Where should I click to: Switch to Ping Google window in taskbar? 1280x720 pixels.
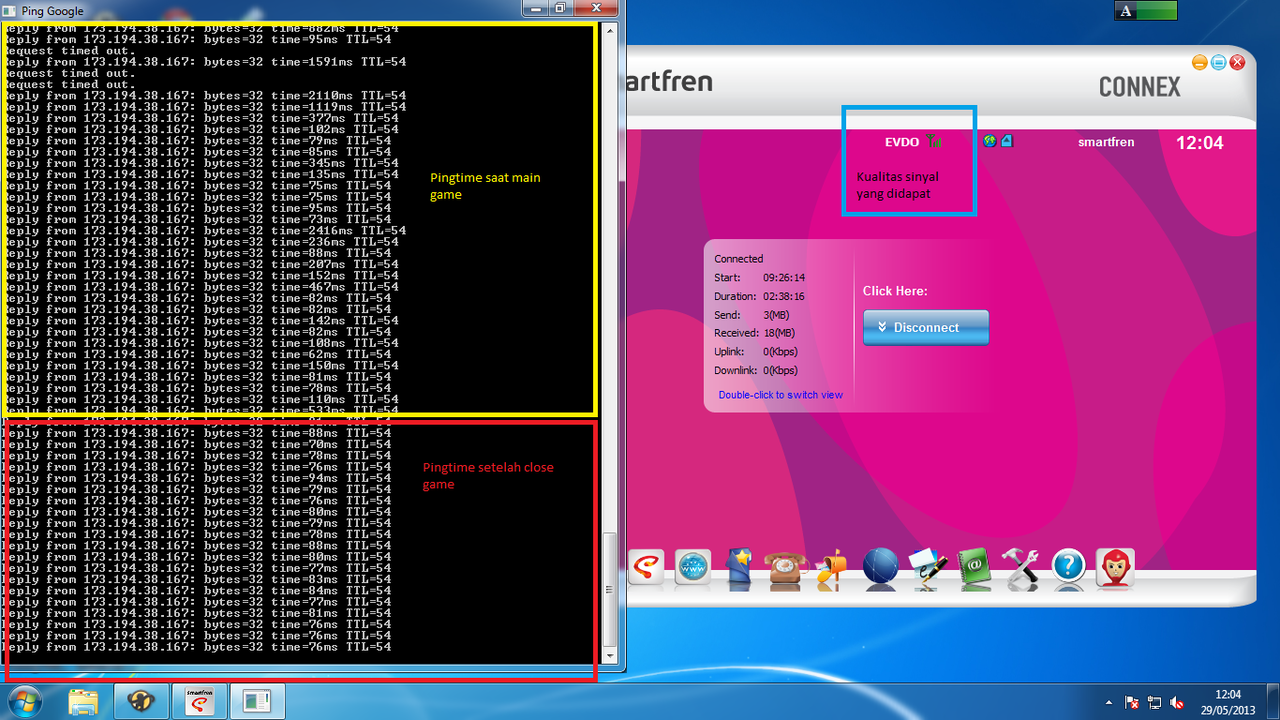click(x=258, y=701)
